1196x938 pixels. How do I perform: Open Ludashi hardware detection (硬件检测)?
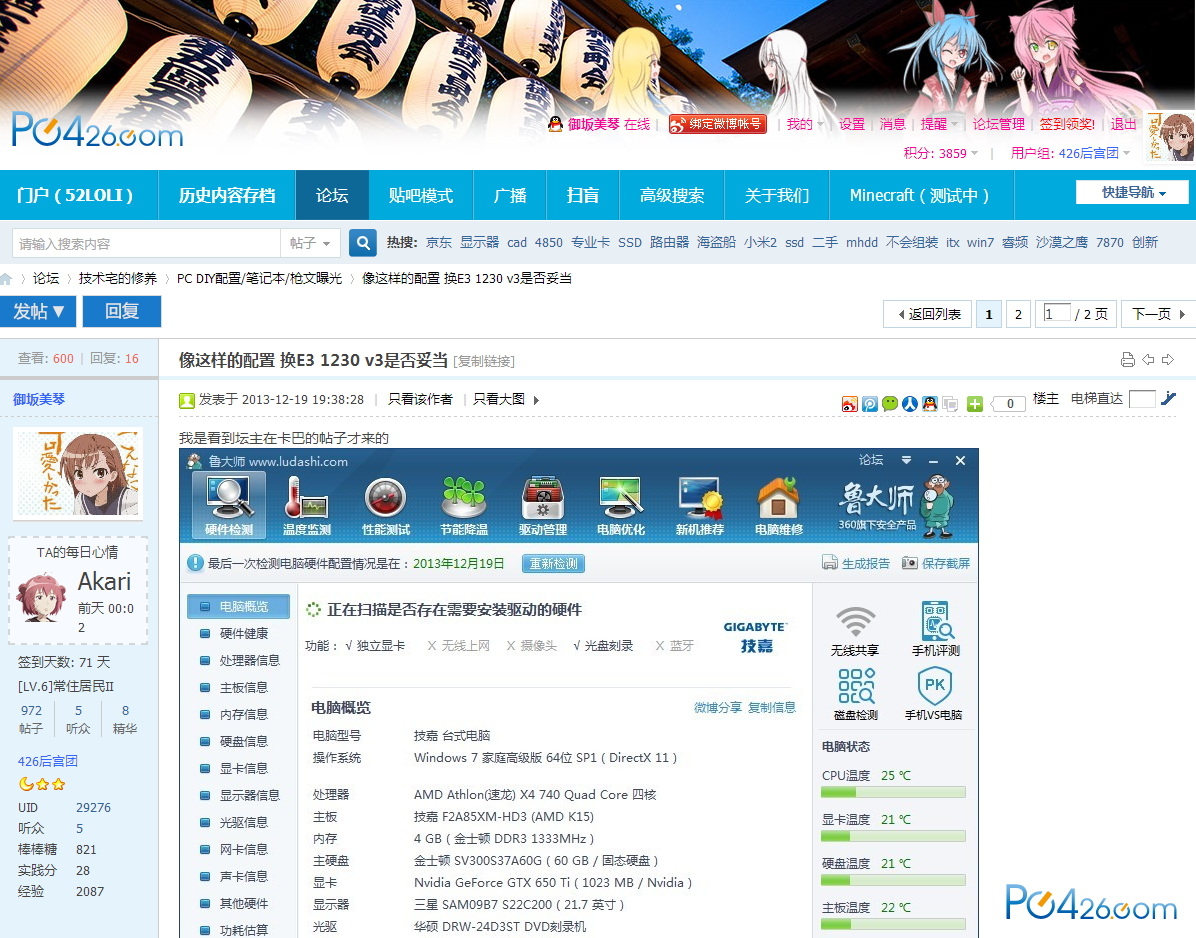(229, 505)
